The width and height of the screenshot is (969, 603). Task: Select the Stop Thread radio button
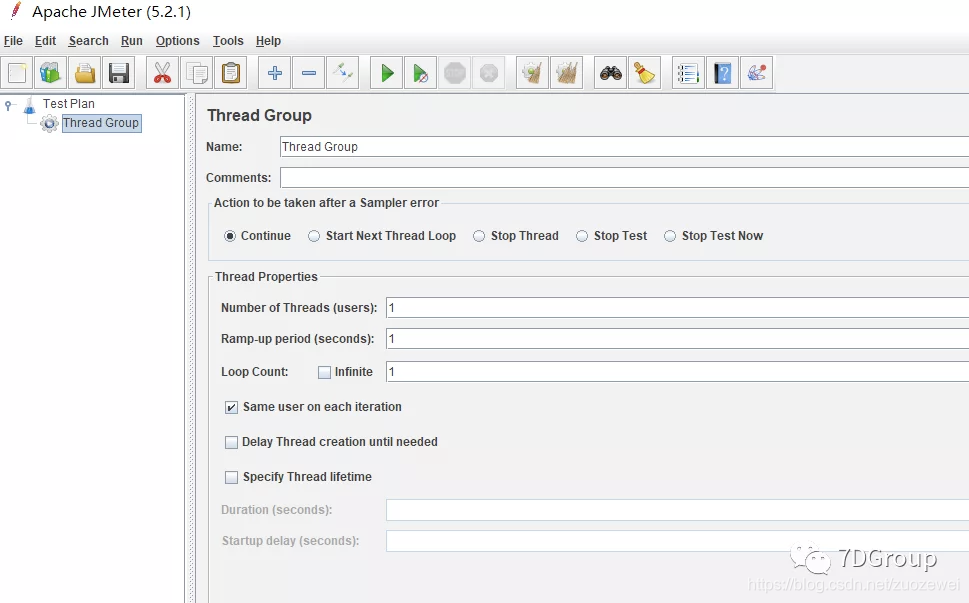pyautogui.click(x=479, y=236)
